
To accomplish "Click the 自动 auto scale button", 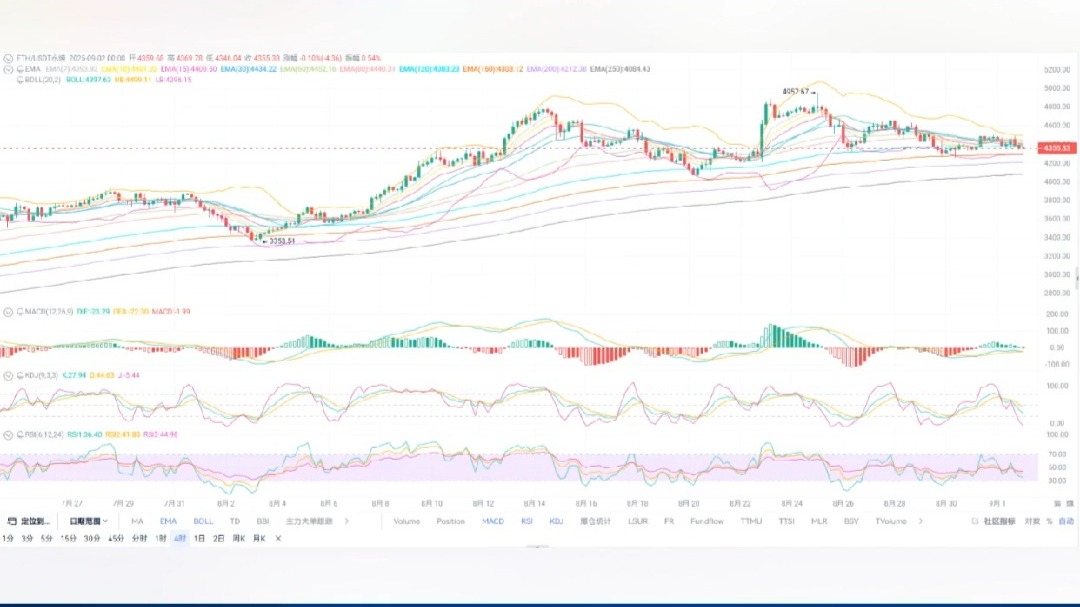I will tap(1067, 521).
